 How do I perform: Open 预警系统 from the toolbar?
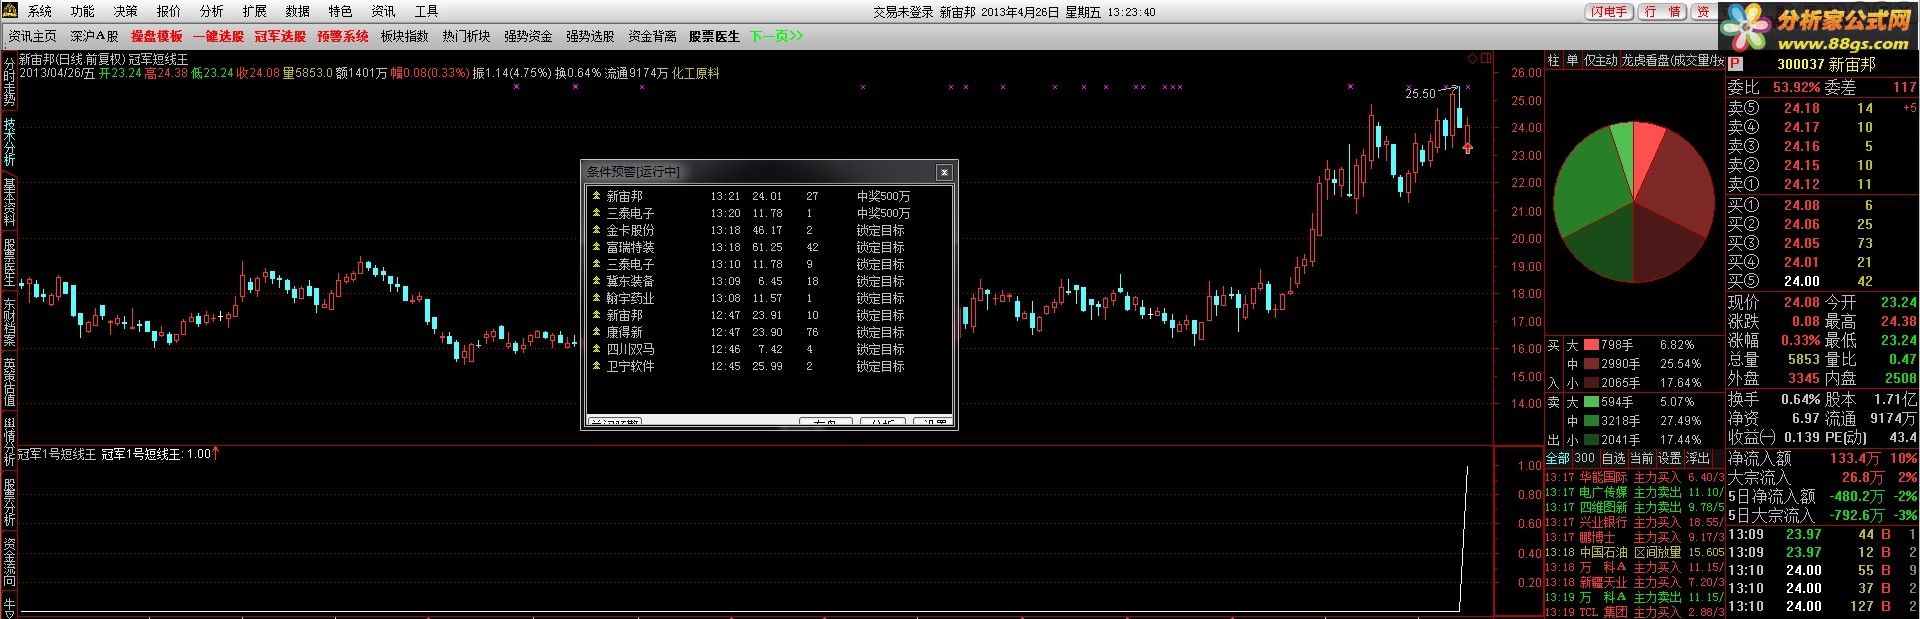point(343,36)
